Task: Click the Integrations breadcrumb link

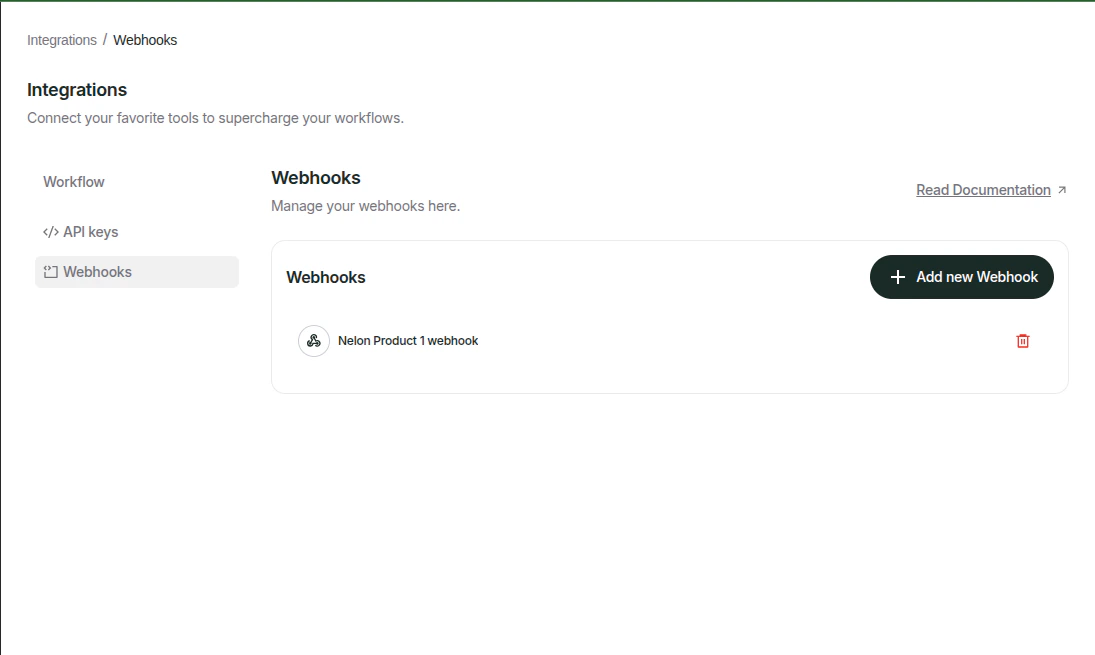Action: click(61, 39)
